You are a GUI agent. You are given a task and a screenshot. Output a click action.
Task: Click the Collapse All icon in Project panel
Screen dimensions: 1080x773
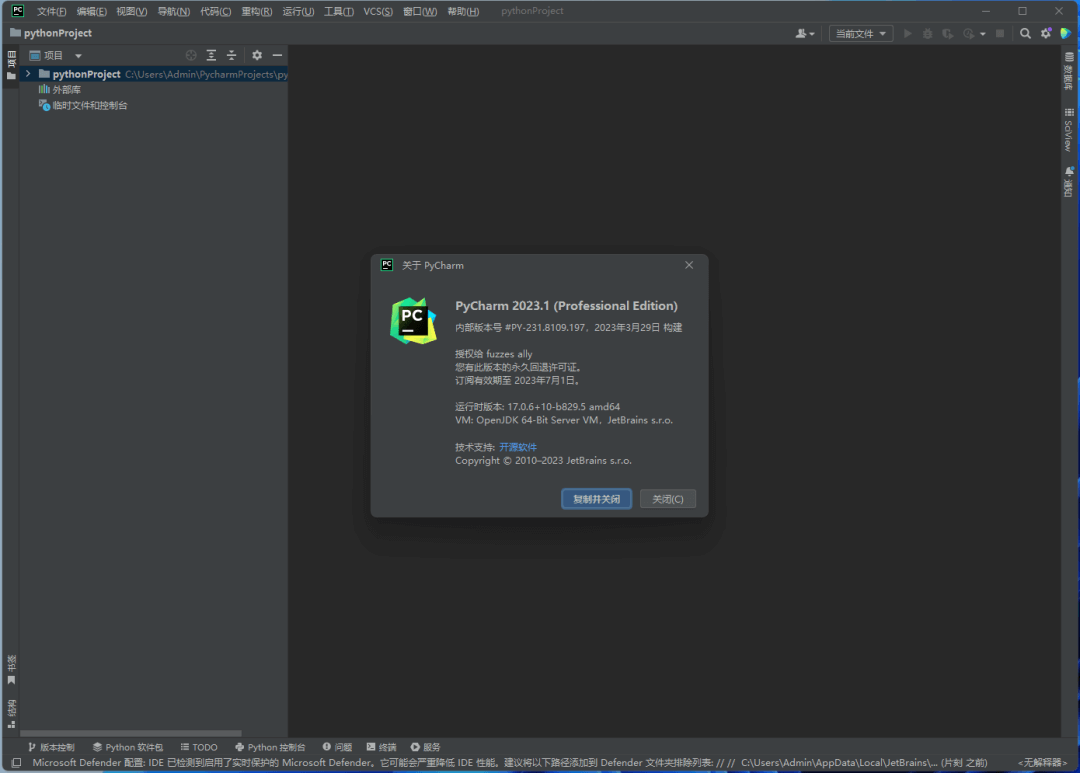[x=231, y=56]
